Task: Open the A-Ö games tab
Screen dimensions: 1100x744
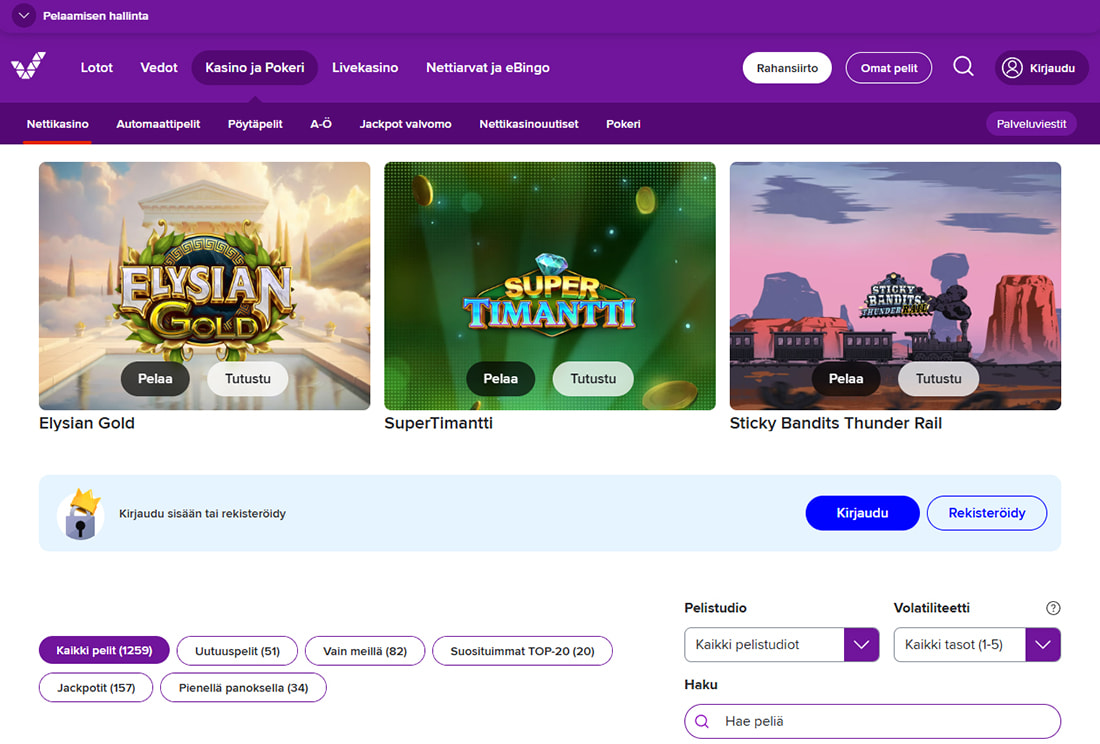Action: (x=321, y=124)
